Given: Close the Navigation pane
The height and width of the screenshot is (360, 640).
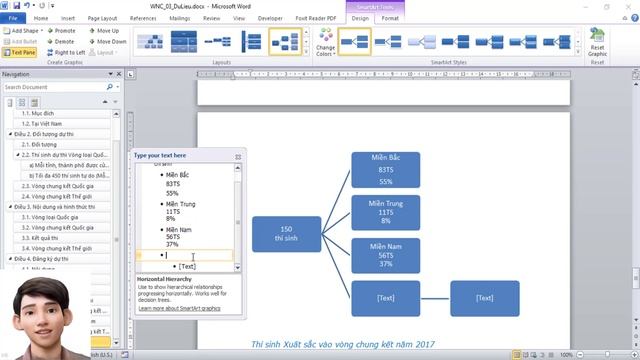Looking at the screenshot, I should [119, 74].
